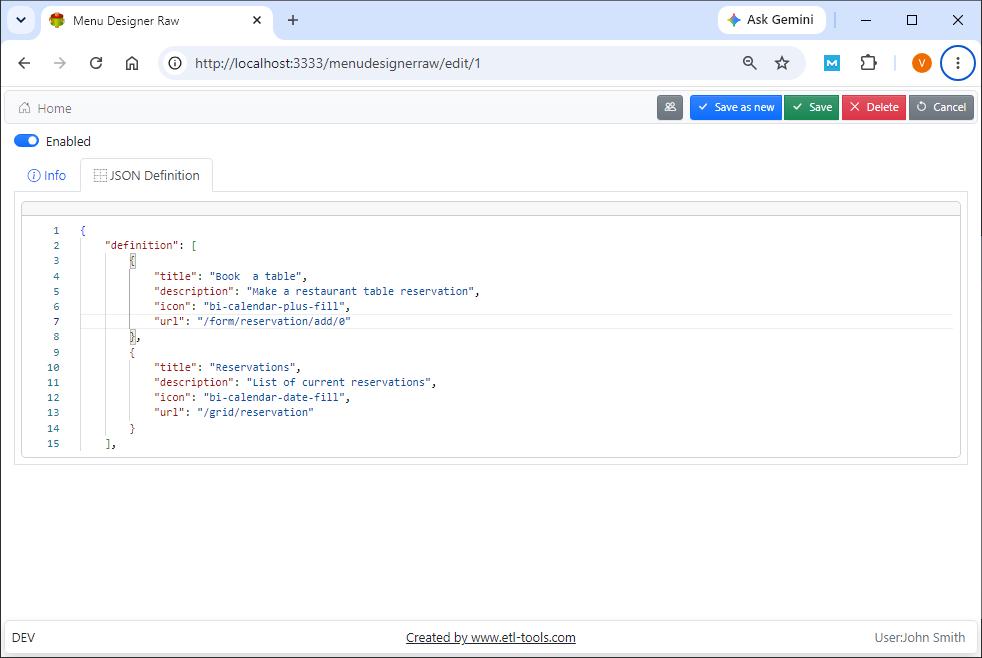The image size is (982, 658).
Task: Click line number 15 in gutter
Action: click(53, 443)
